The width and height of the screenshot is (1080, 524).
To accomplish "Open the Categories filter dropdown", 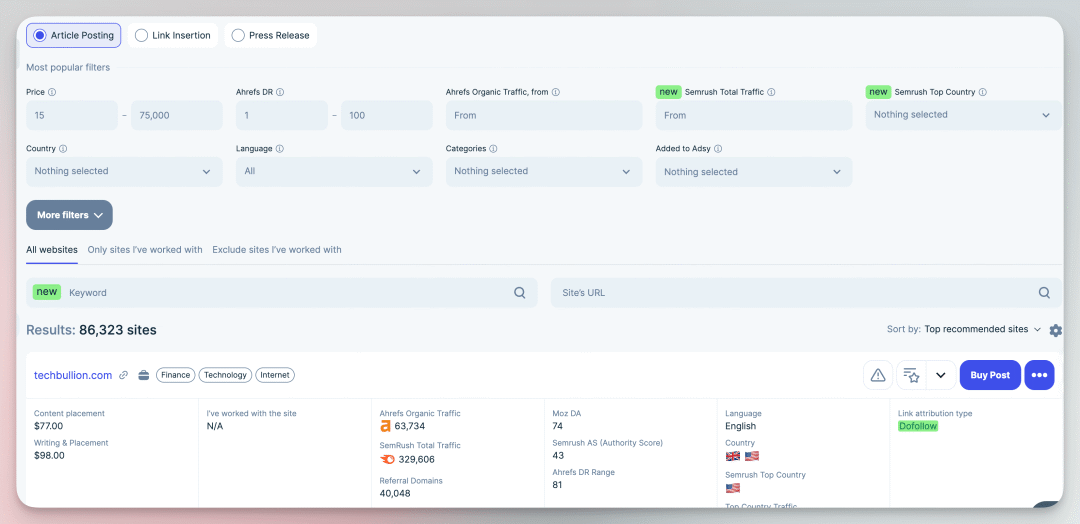I will pos(544,171).
